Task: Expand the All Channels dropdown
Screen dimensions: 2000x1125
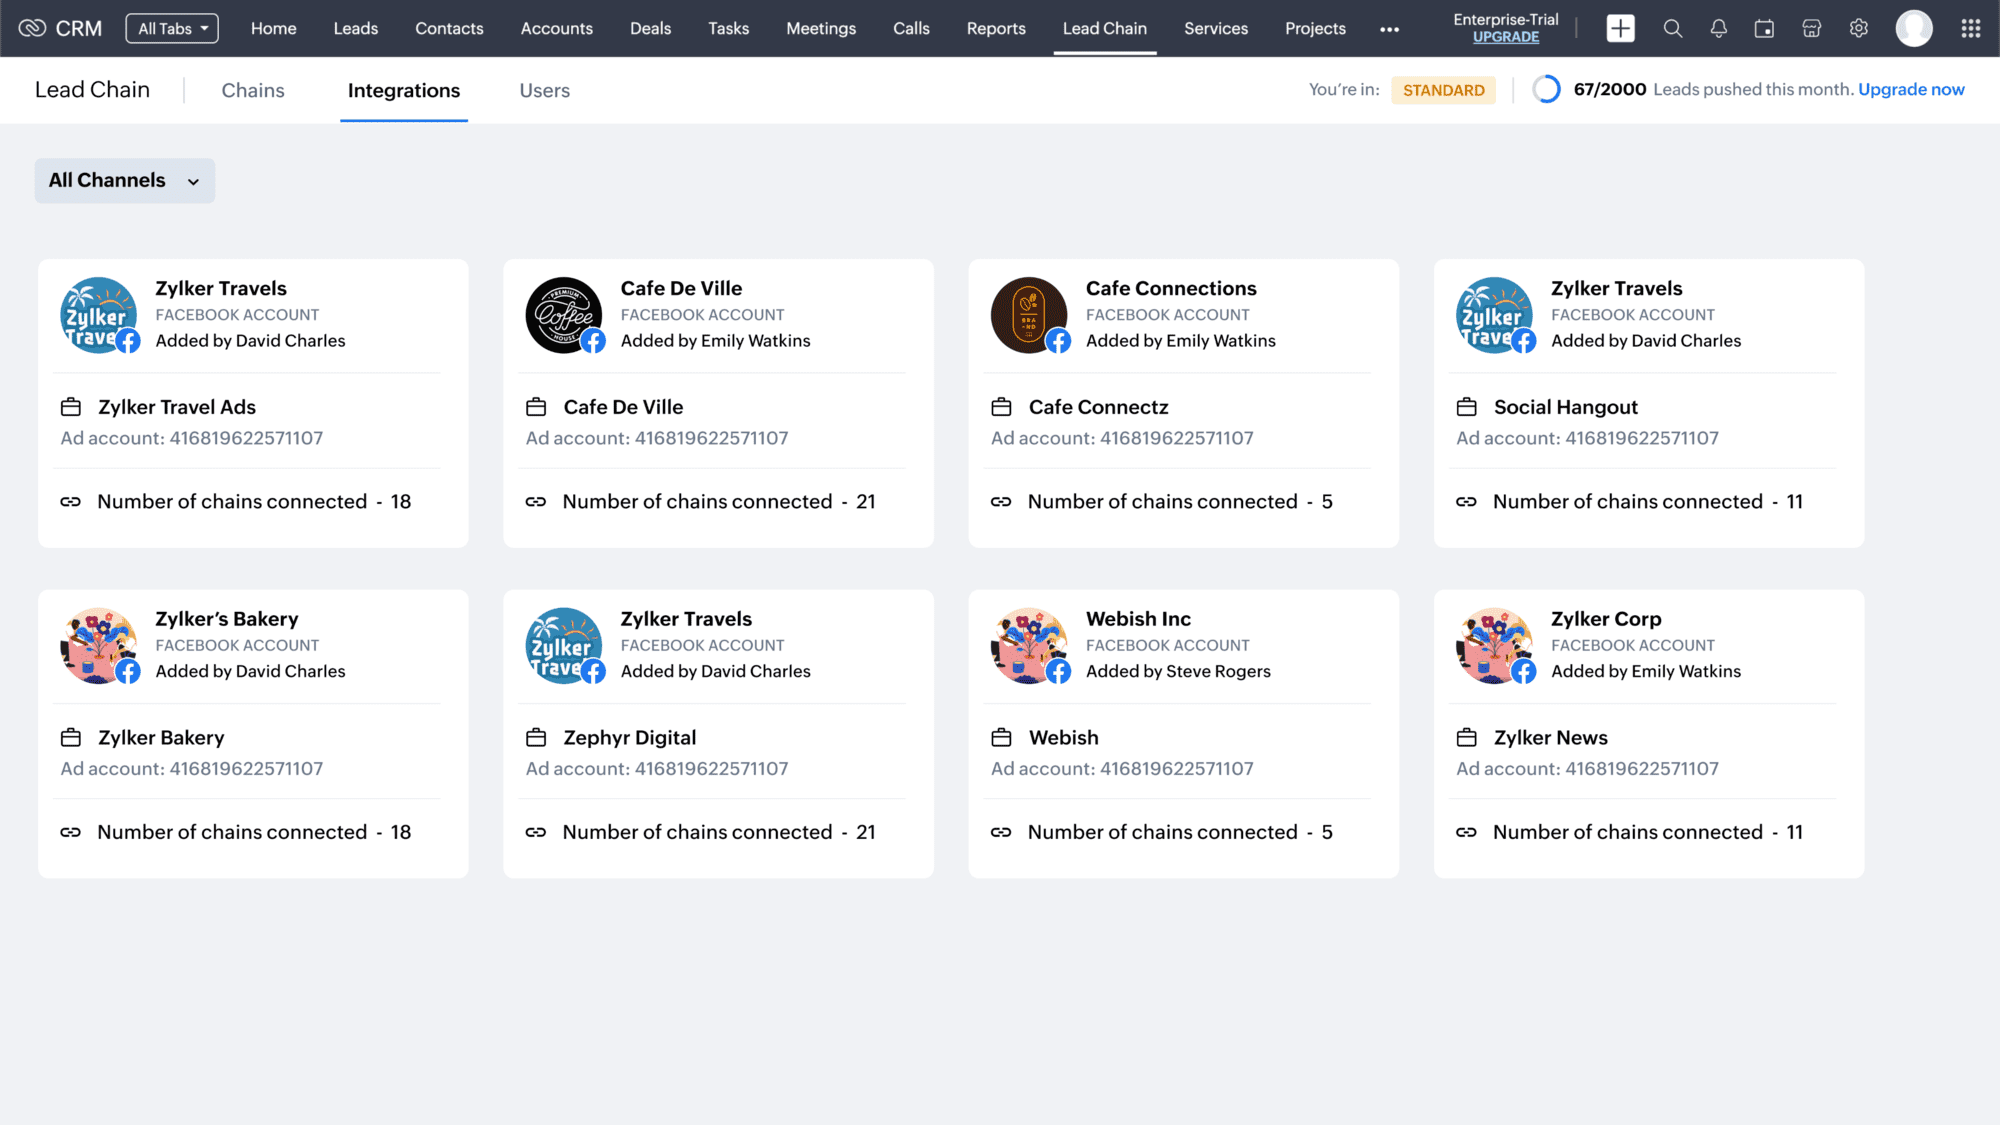Action: pyautogui.click(x=124, y=181)
